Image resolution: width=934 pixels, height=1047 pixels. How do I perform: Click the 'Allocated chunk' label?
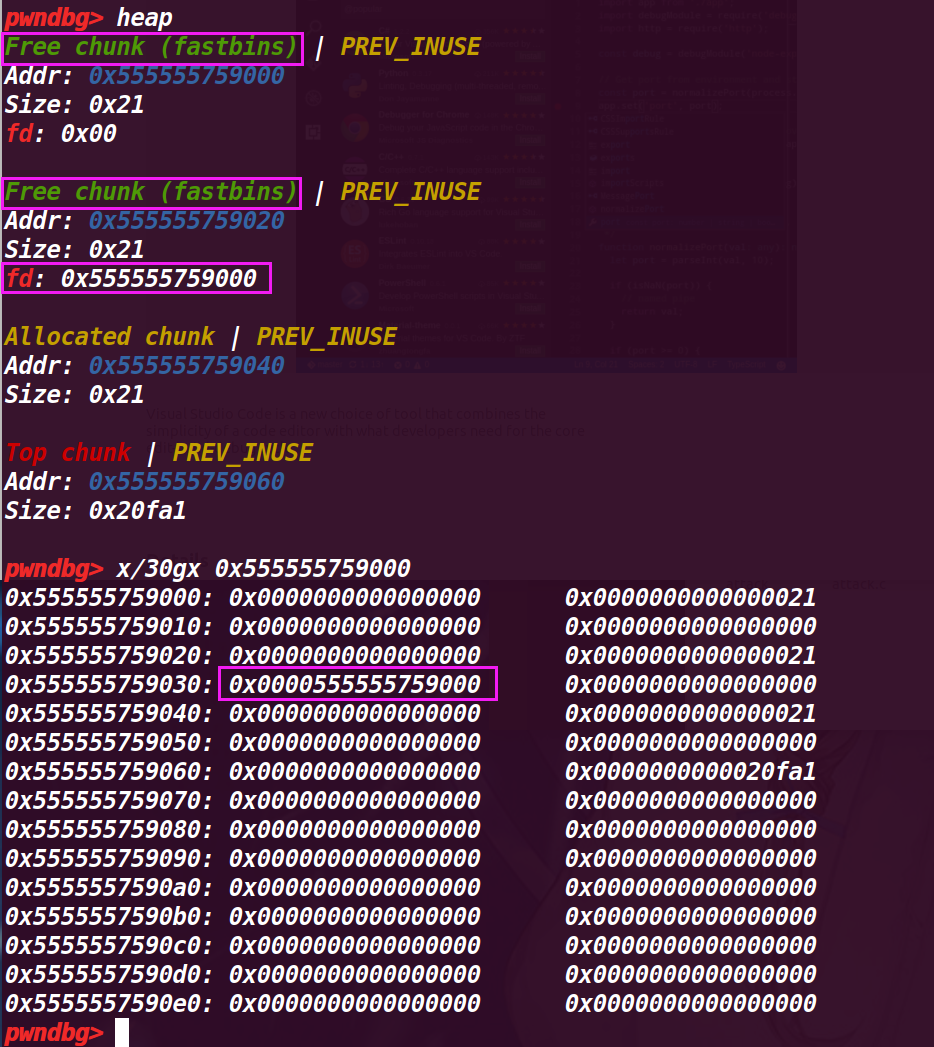click(109, 337)
